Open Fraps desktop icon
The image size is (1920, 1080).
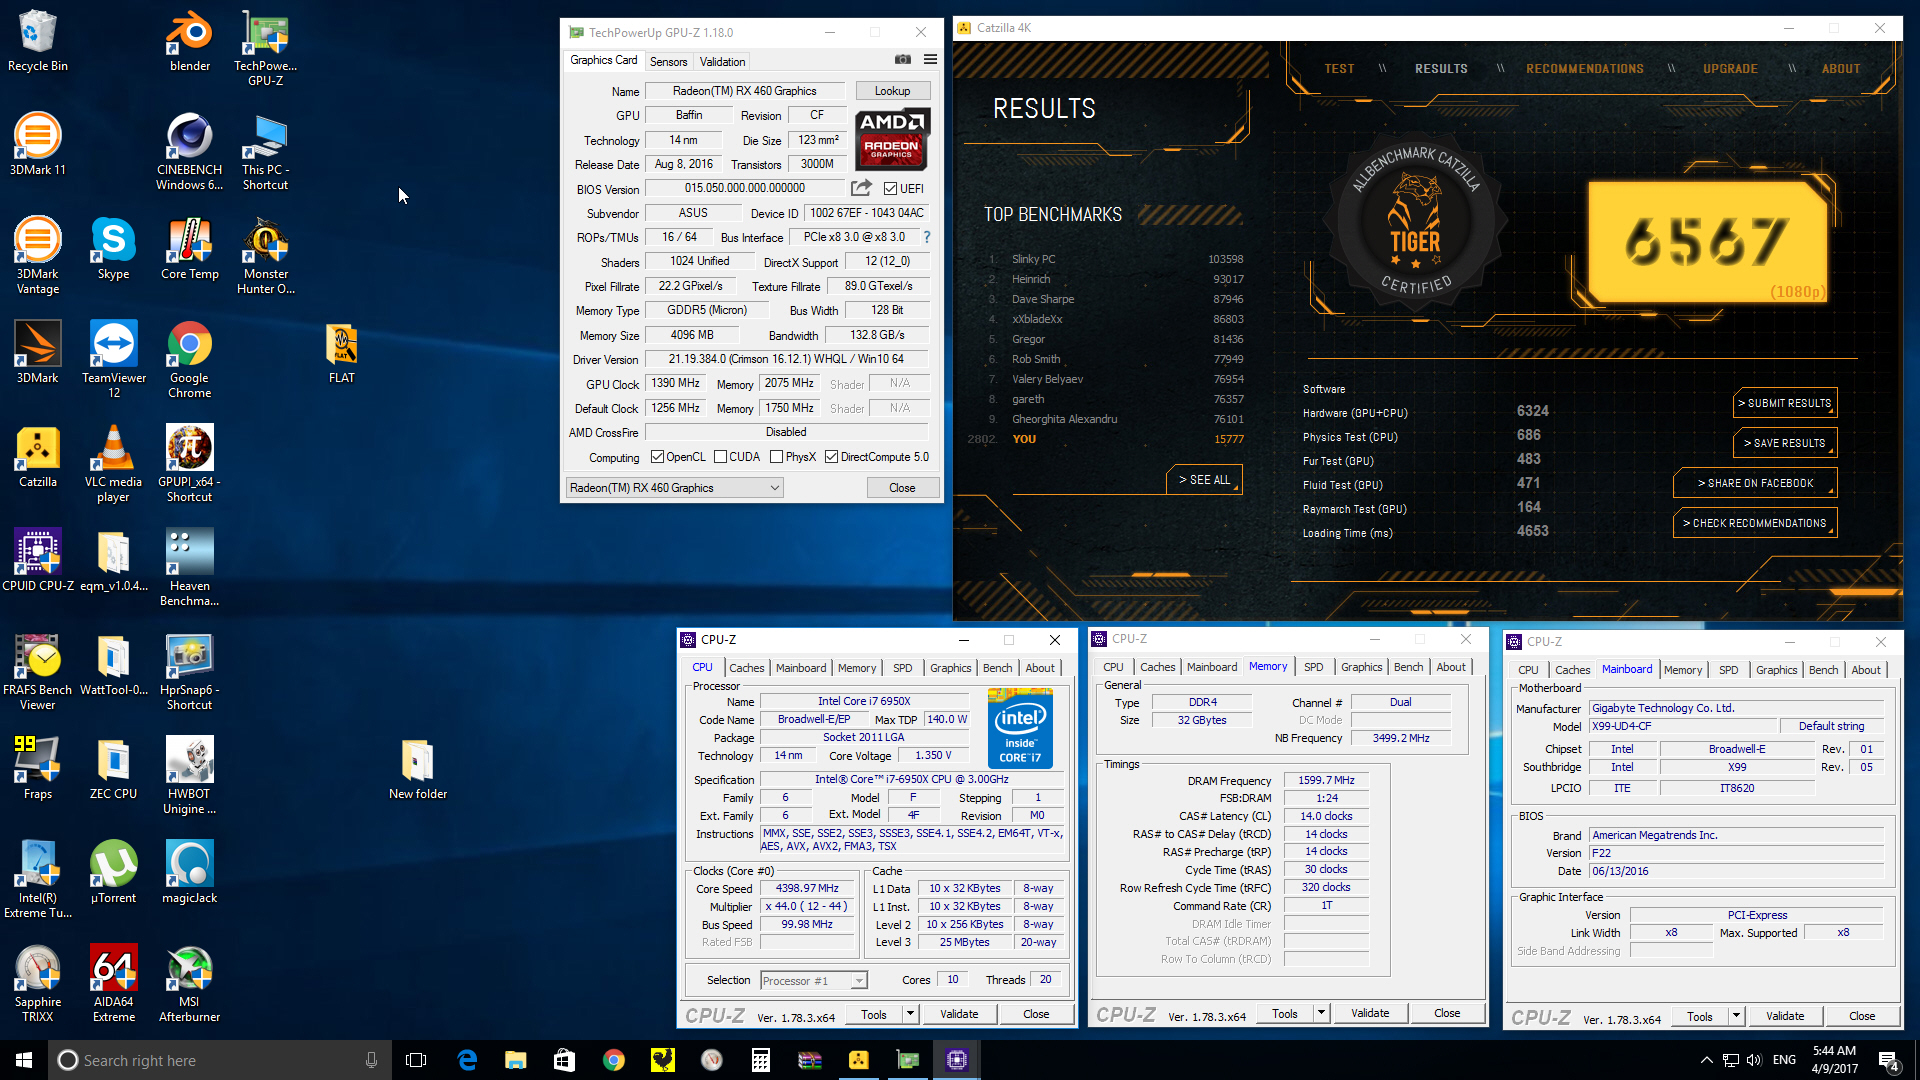coord(38,769)
